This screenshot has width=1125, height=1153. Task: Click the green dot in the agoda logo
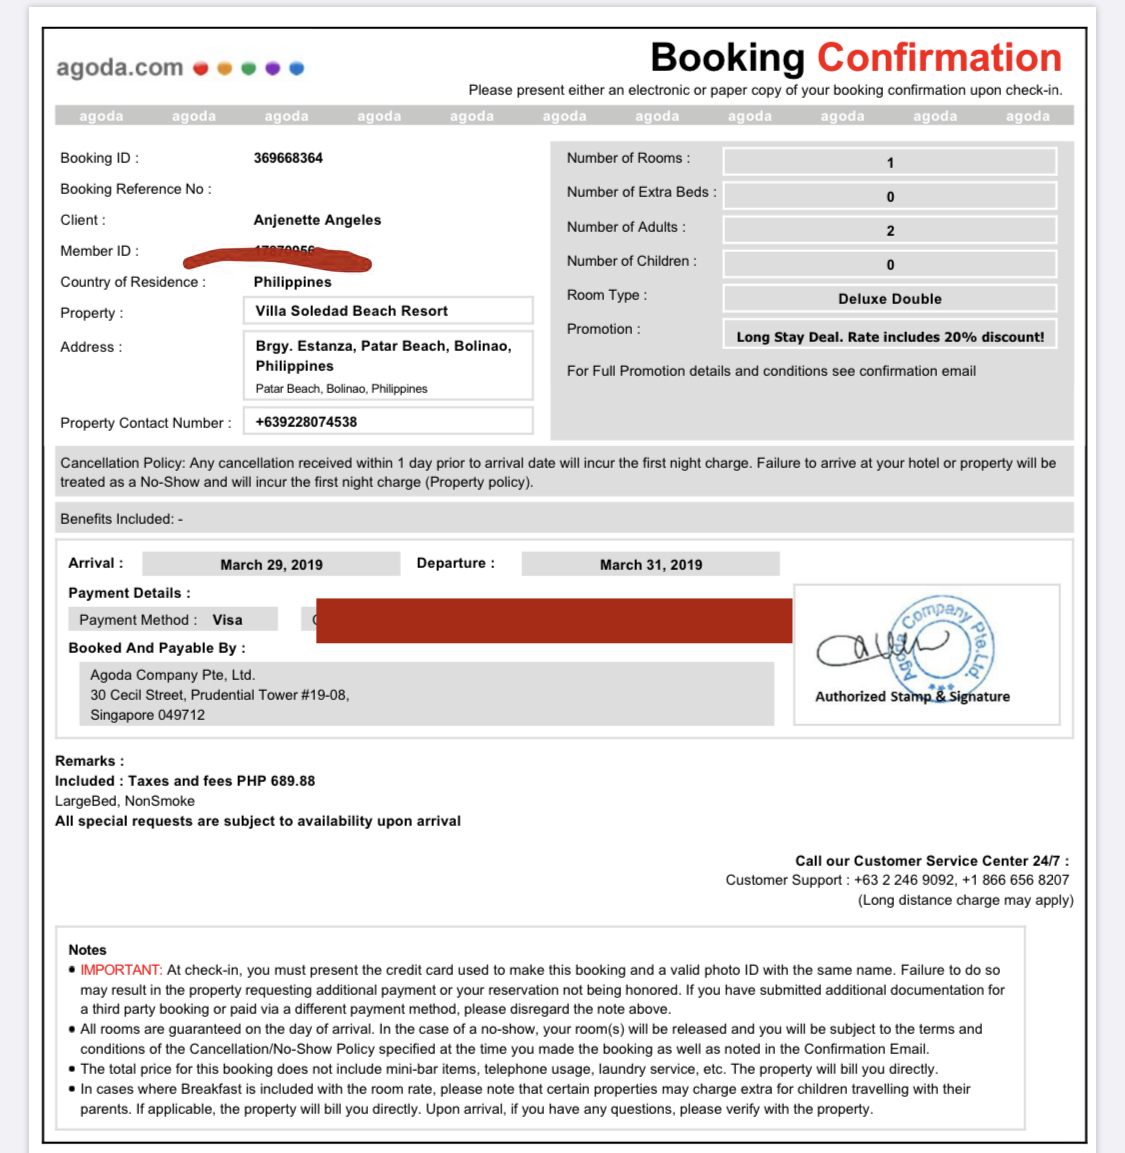pos(249,68)
